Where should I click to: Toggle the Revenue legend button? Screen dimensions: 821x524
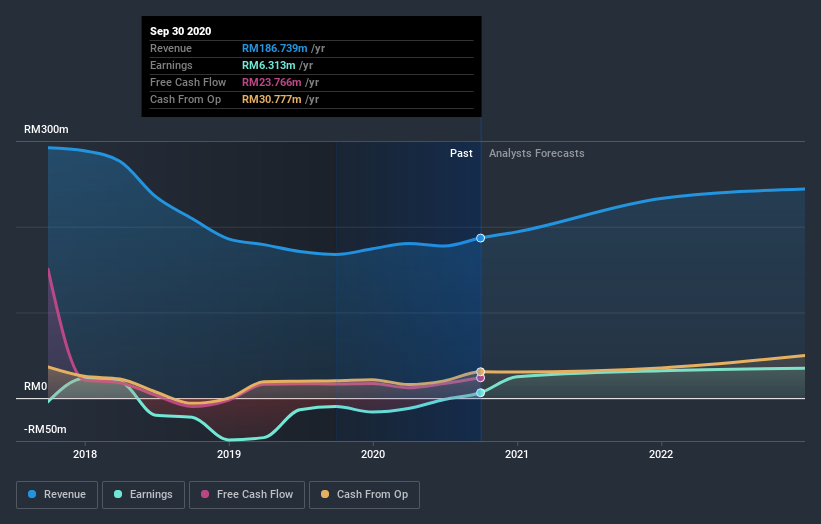(57, 495)
